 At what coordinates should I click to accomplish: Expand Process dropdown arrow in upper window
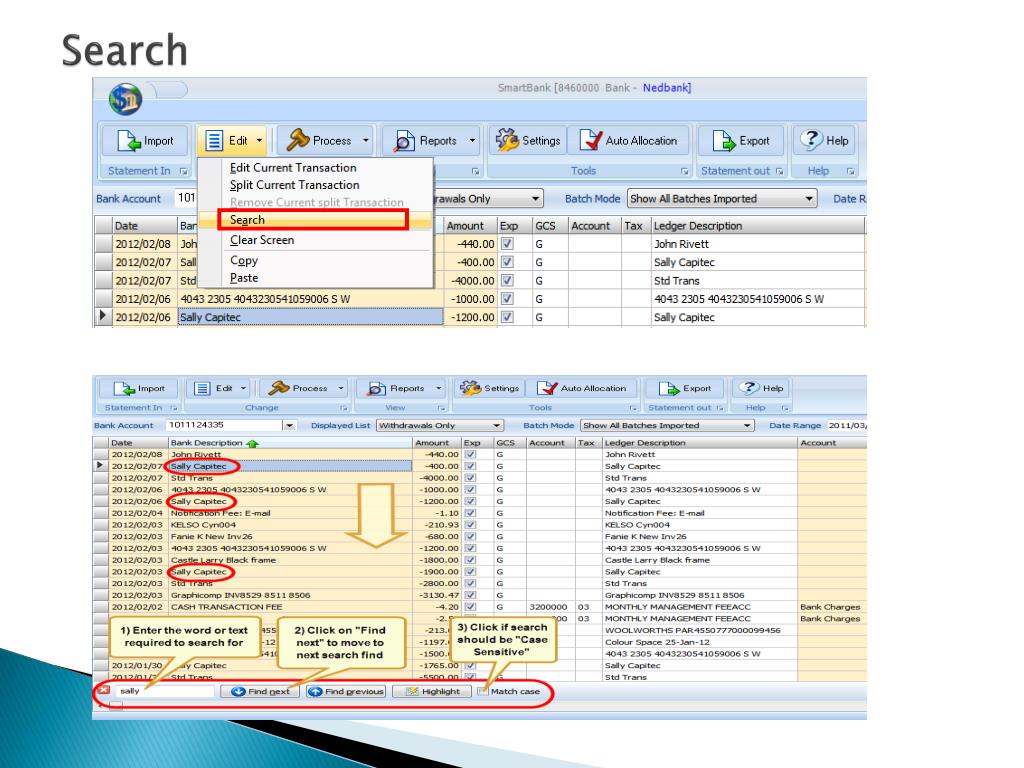[x=366, y=140]
